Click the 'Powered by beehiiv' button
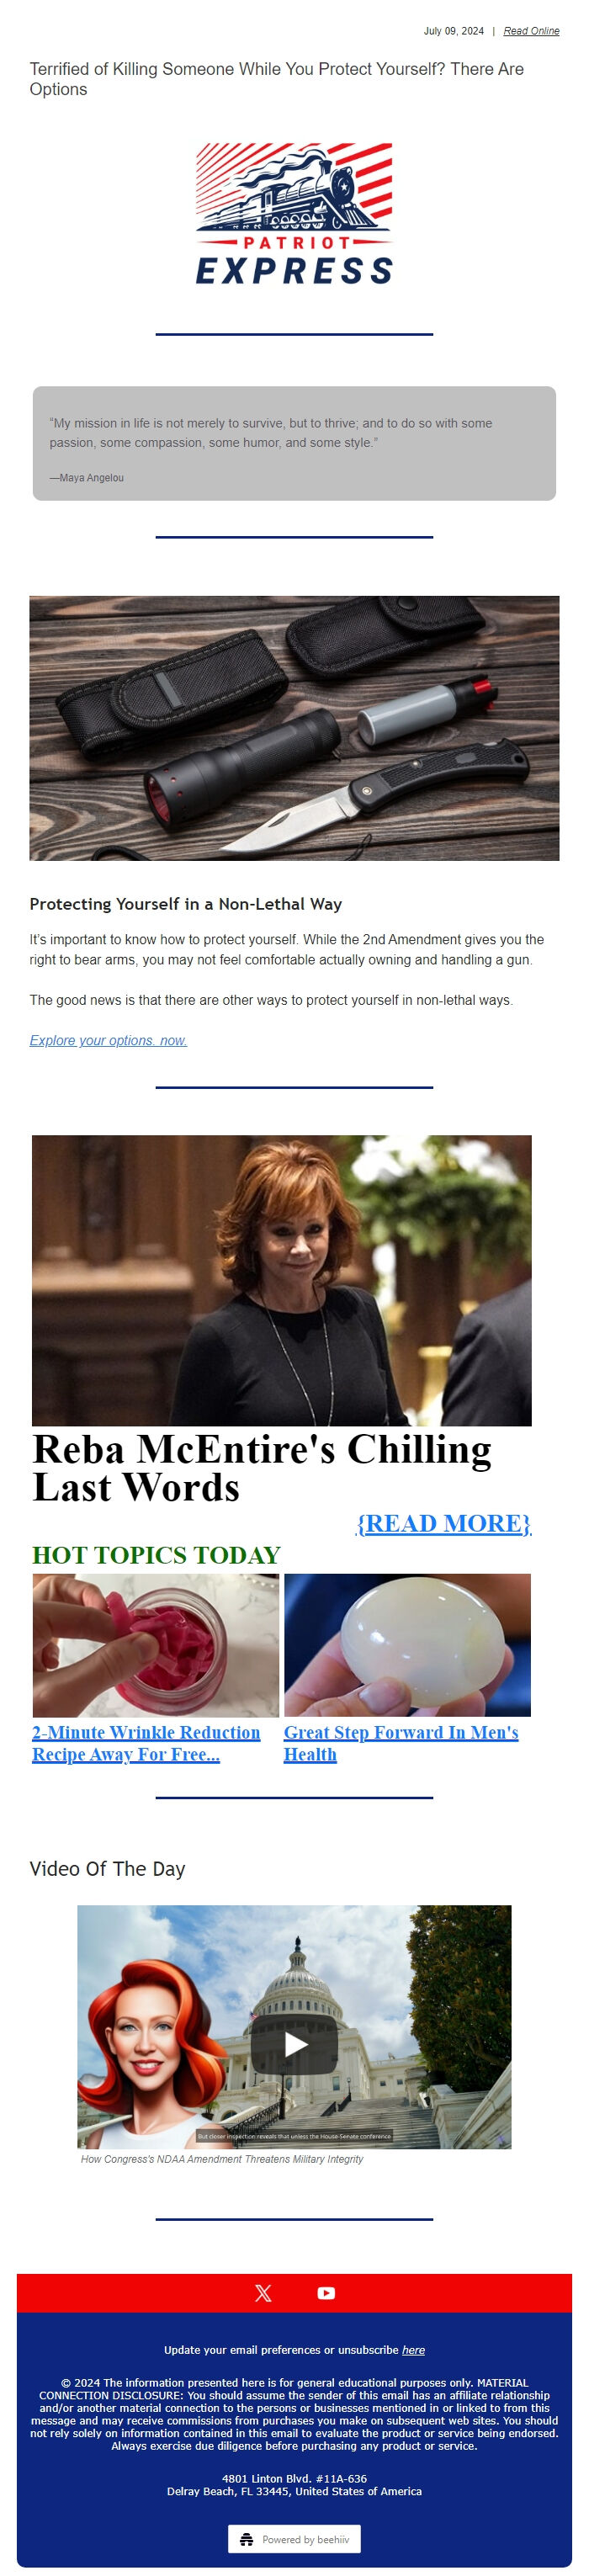 pos(294,2538)
